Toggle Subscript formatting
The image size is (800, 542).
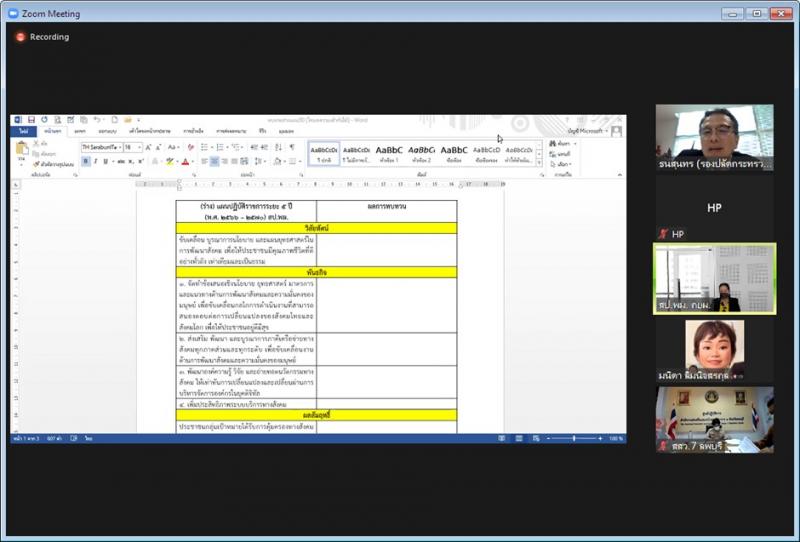click(131, 161)
